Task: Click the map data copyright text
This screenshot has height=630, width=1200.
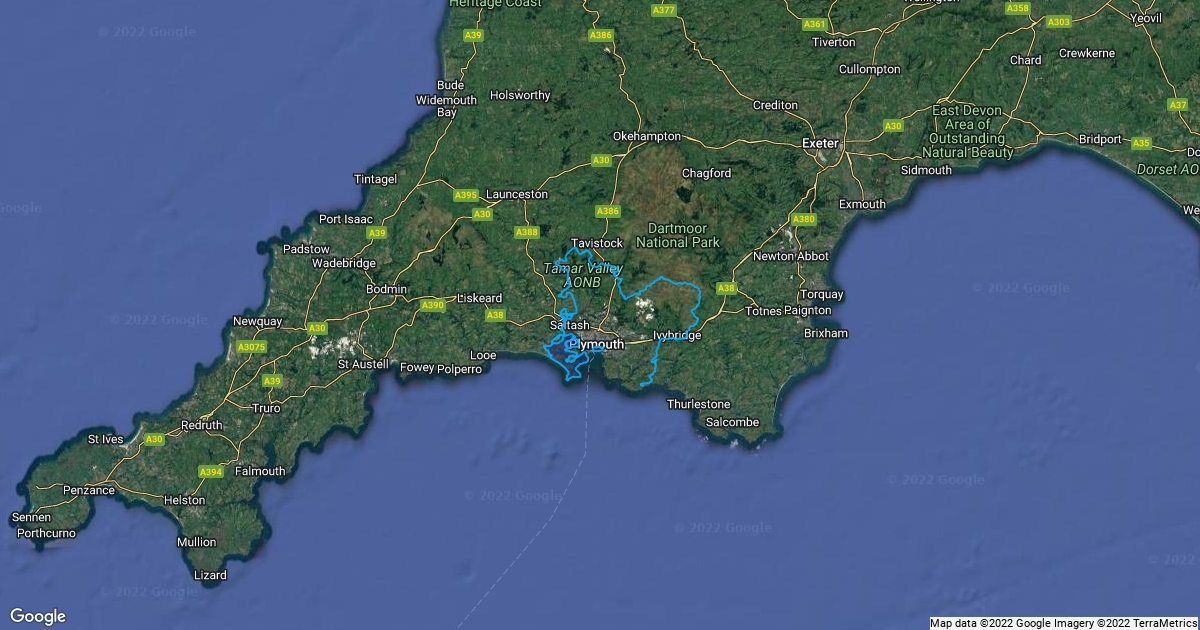Action: [x=1063, y=623]
